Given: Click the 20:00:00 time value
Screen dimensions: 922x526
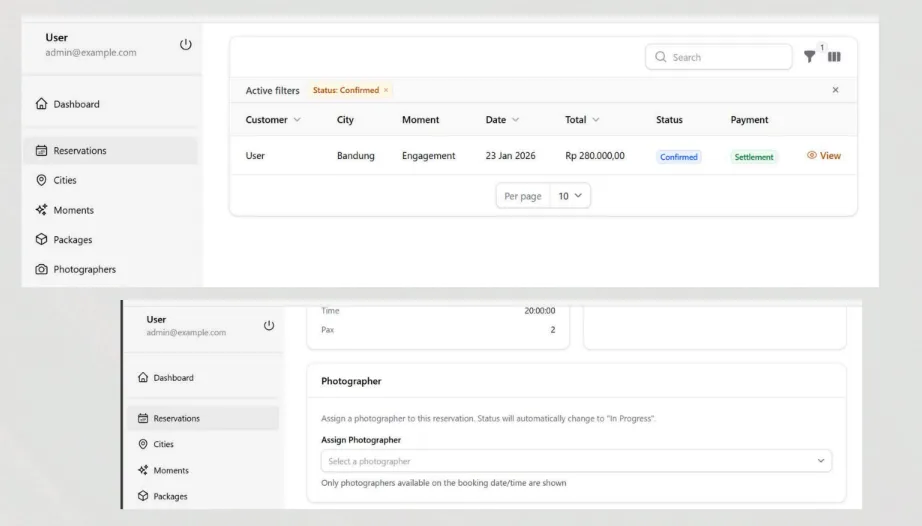Looking at the screenshot, I should pos(539,310).
